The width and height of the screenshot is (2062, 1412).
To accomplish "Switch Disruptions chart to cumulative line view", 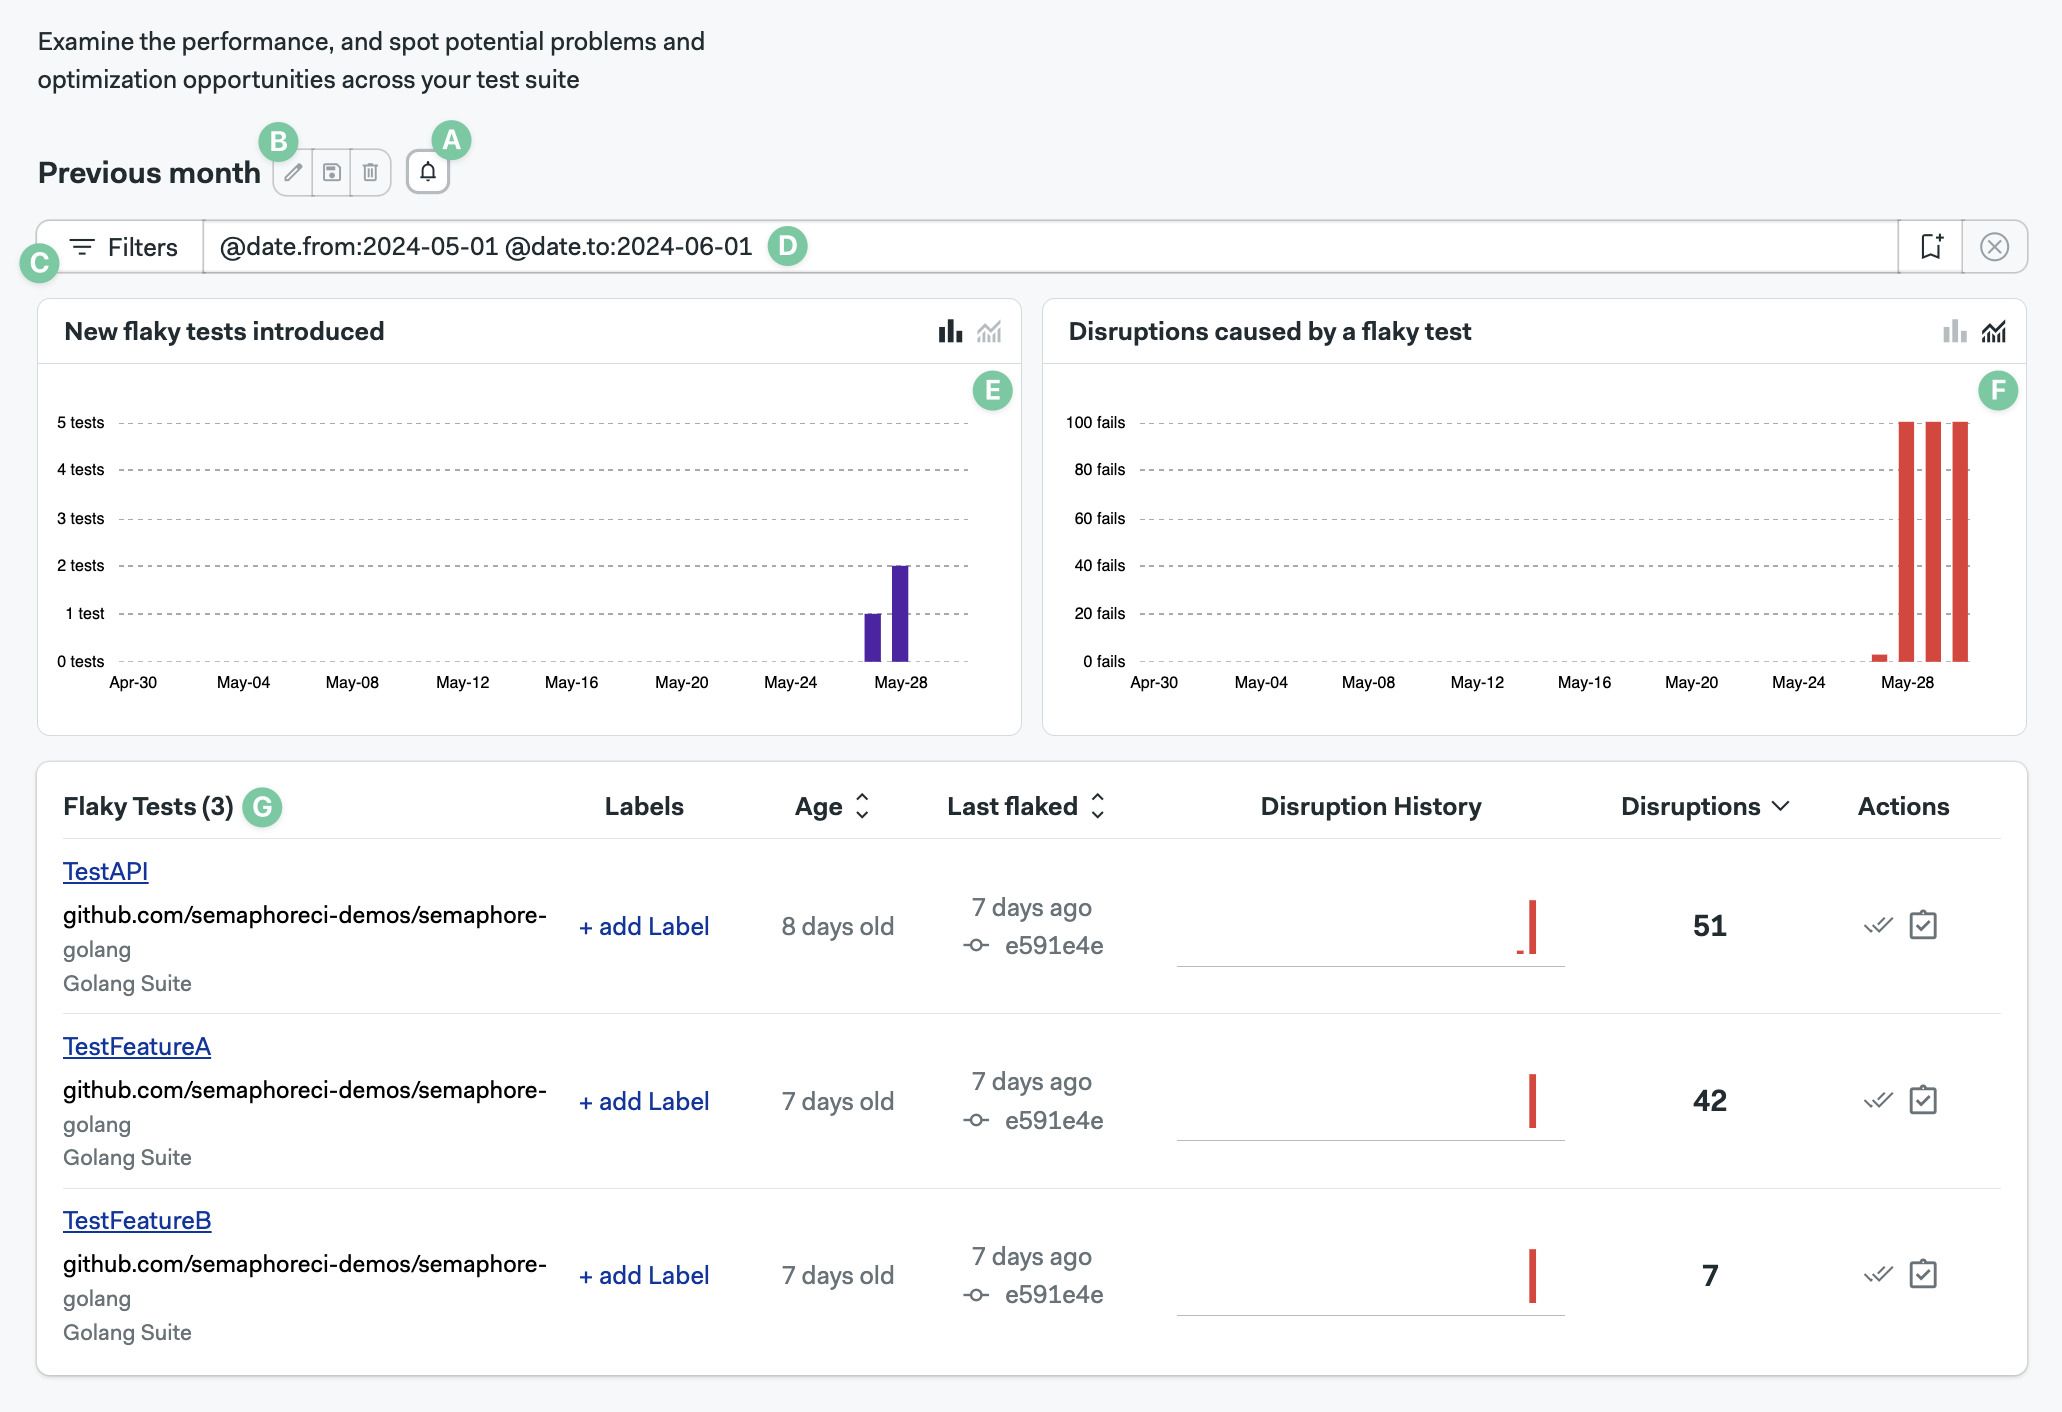I will coord(1994,331).
